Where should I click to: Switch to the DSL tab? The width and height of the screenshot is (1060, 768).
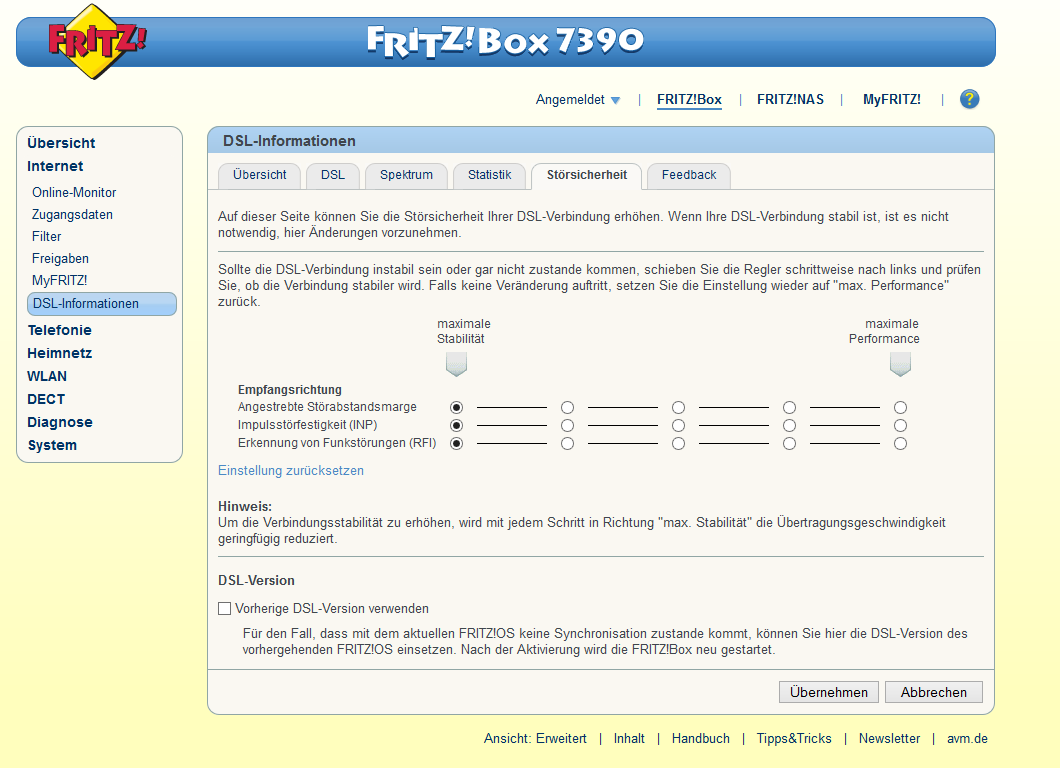pos(333,175)
